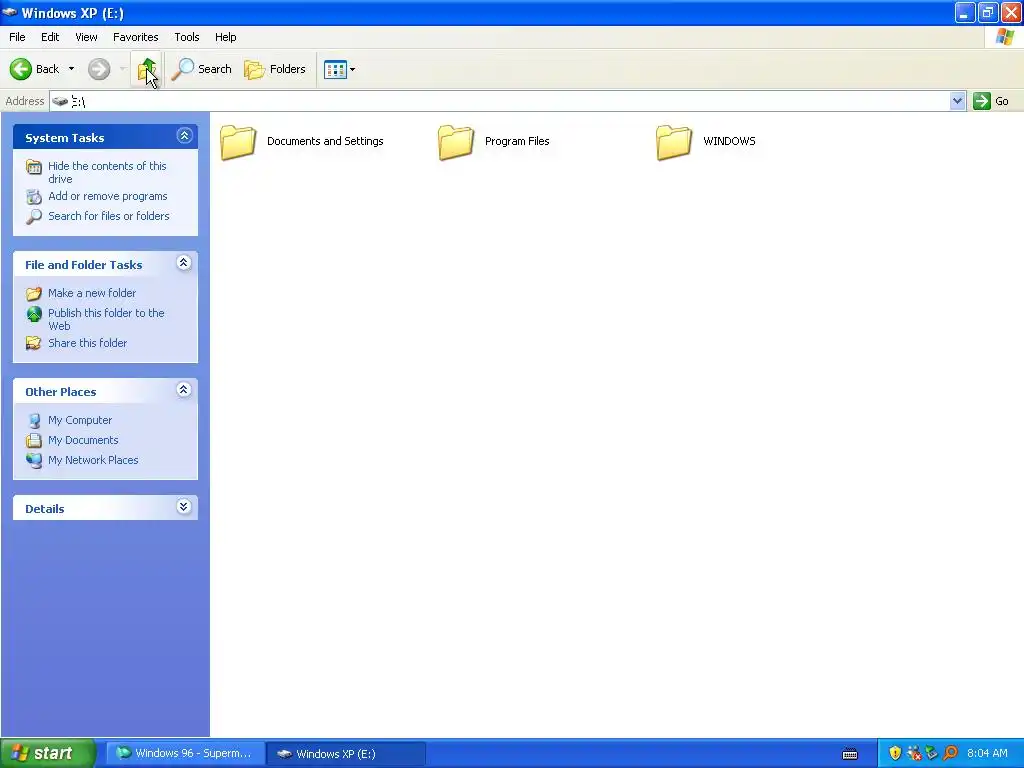
Task: Open the Favorites menu
Action: pyautogui.click(x=135, y=37)
